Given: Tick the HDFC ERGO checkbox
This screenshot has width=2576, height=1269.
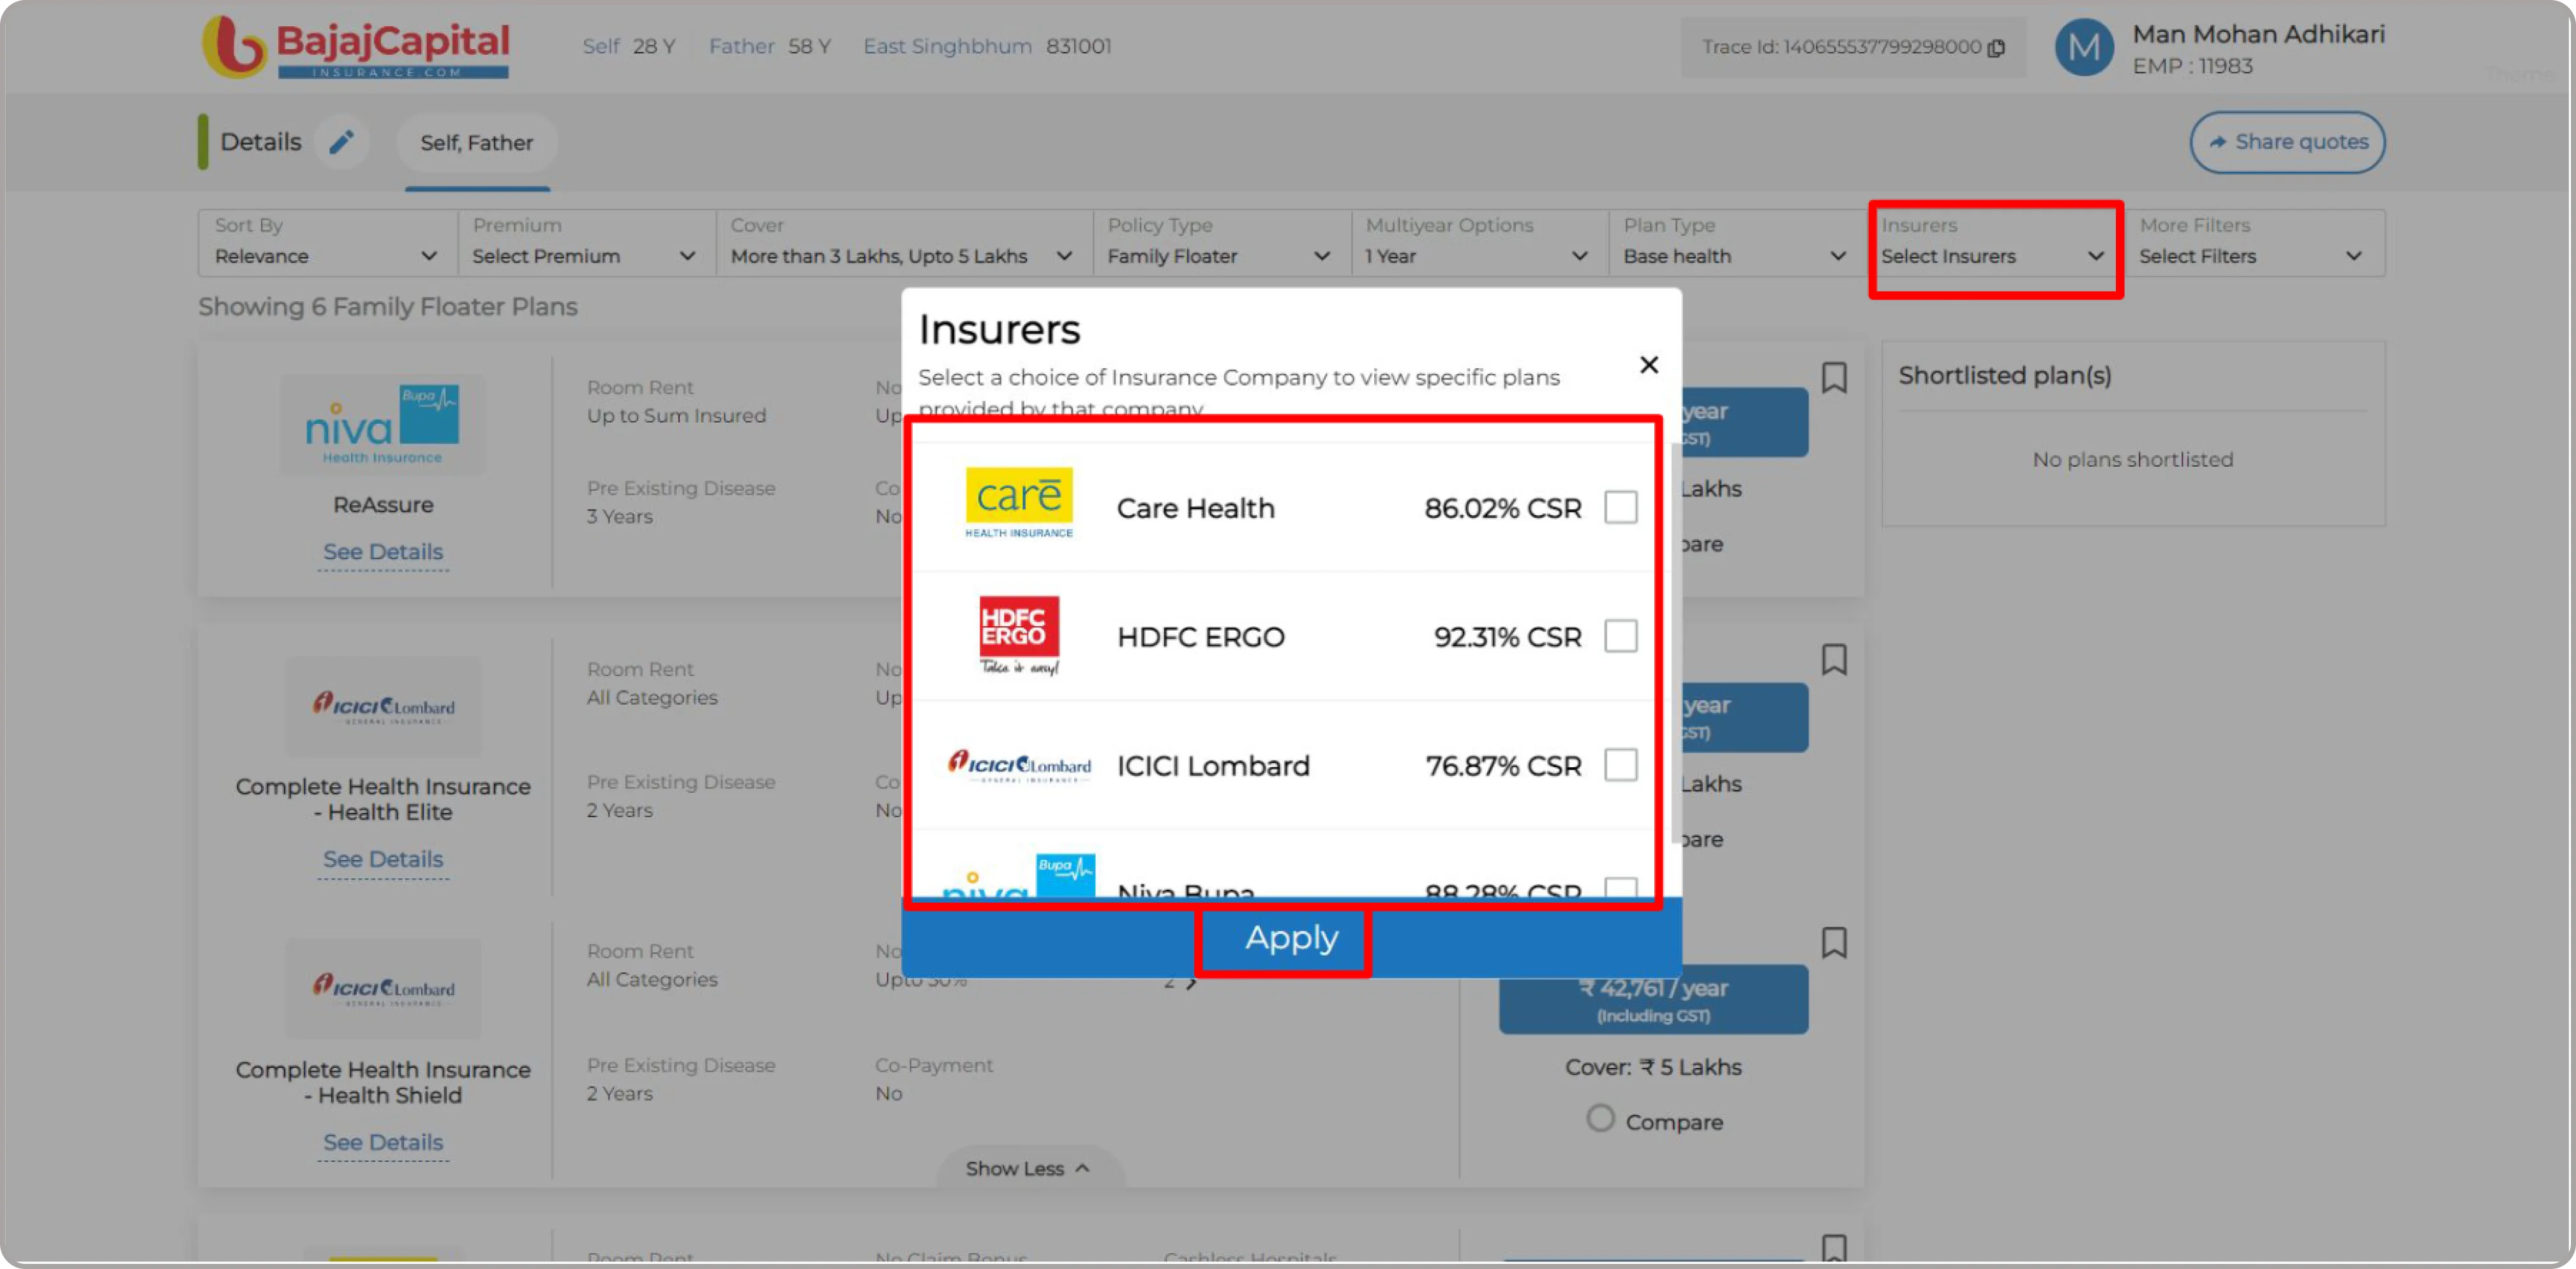Looking at the screenshot, I should pyautogui.click(x=1620, y=636).
